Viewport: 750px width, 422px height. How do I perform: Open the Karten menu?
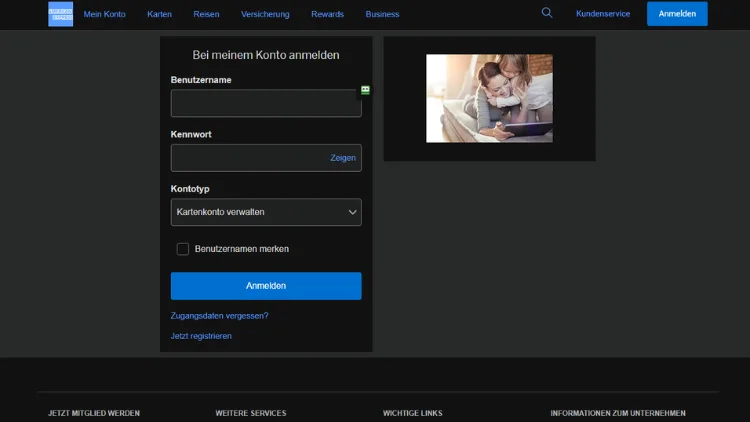click(x=159, y=14)
